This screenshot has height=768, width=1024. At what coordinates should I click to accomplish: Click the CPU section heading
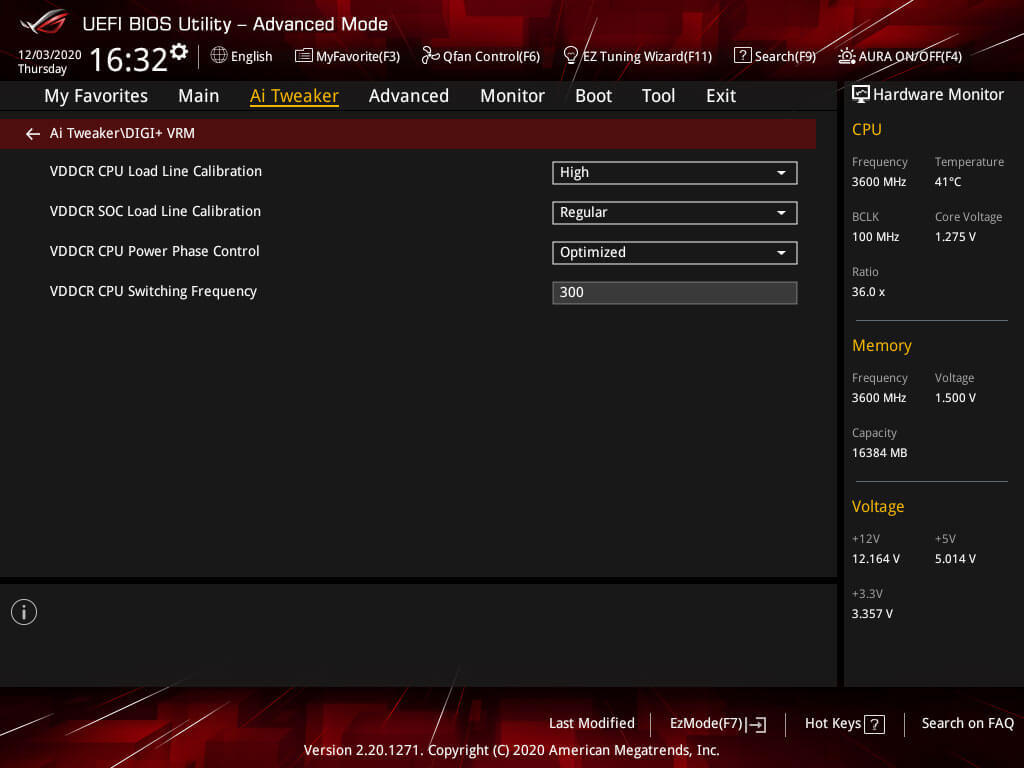(x=867, y=130)
